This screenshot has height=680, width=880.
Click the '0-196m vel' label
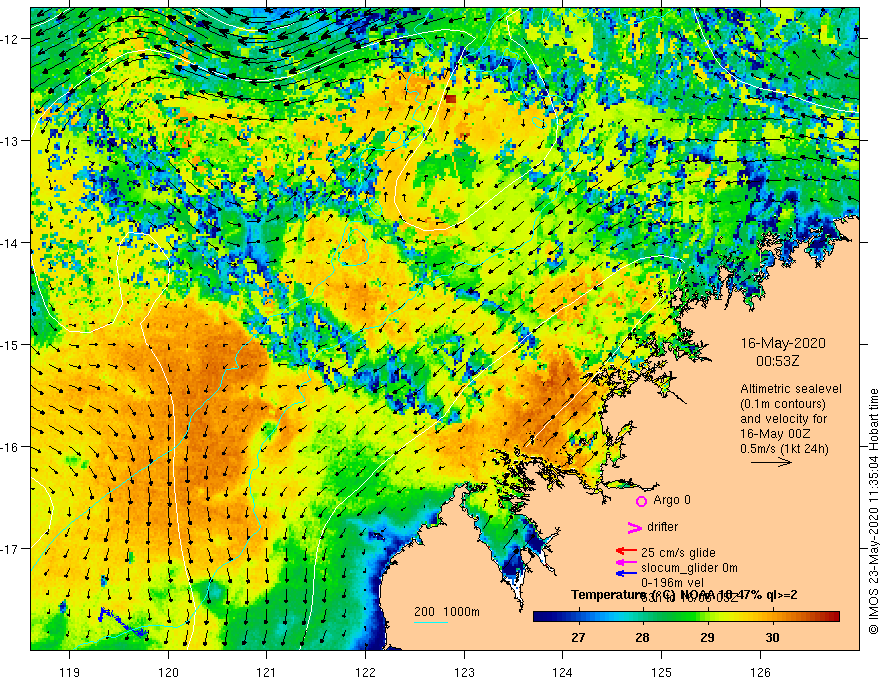[x=672, y=583]
